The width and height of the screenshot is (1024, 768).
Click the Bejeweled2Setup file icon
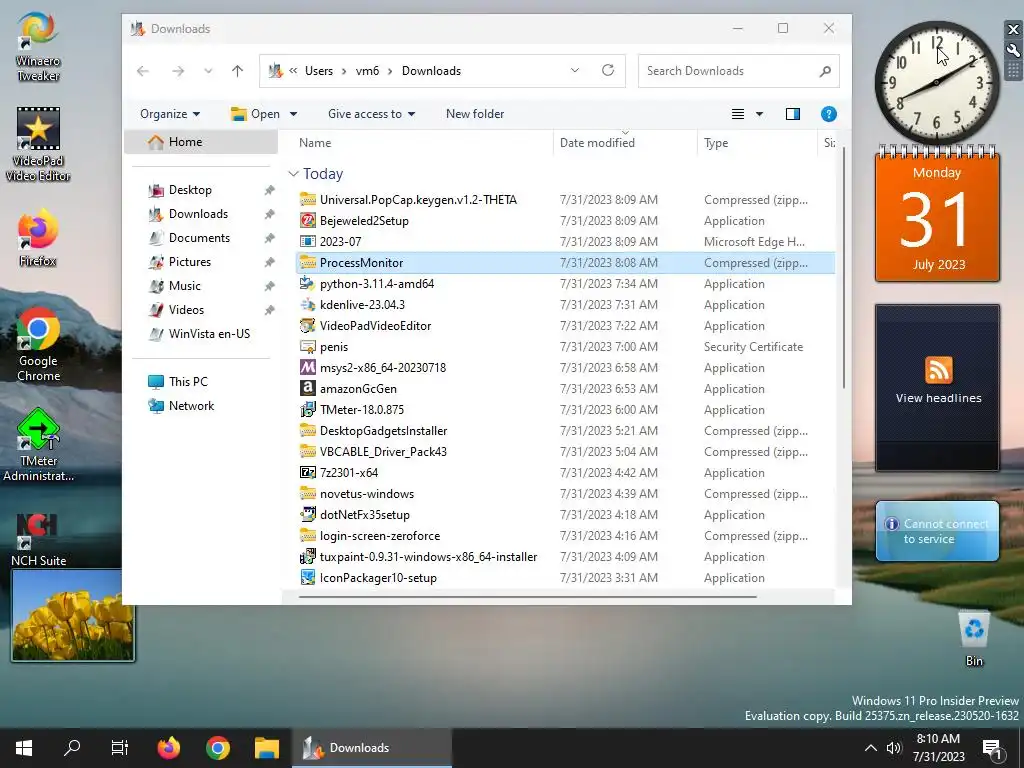(x=308, y=221)
